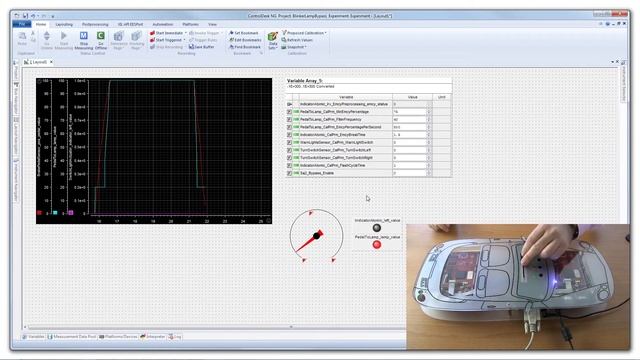Open the Log pane tab
The width and height of the screenshot is (640, 360).
pos(175,337)
